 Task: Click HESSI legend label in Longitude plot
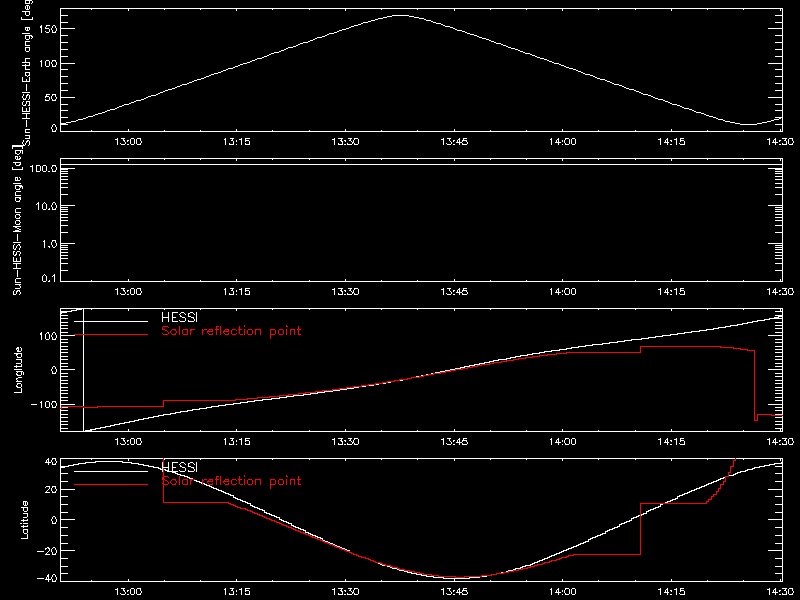(x=179, y=317)
